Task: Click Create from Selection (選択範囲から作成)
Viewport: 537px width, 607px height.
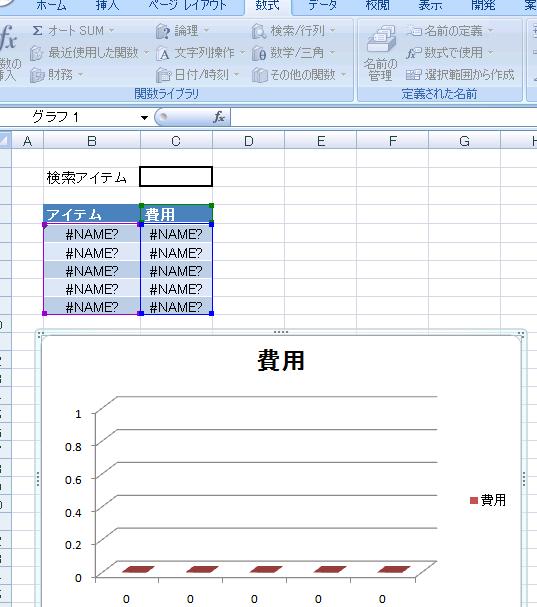Action: pos(460,75)
